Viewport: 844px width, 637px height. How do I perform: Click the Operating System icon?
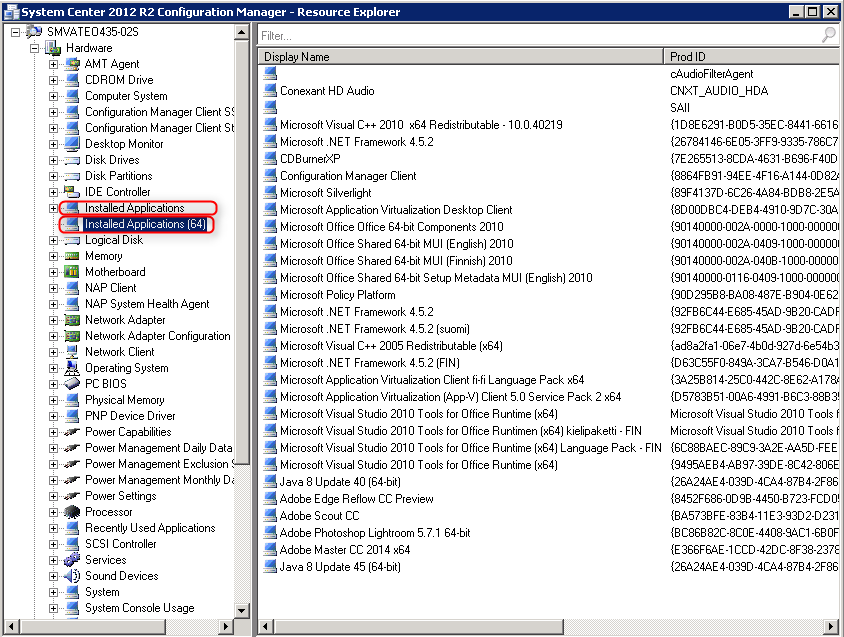pyautogui.click(x=72, y=368)
